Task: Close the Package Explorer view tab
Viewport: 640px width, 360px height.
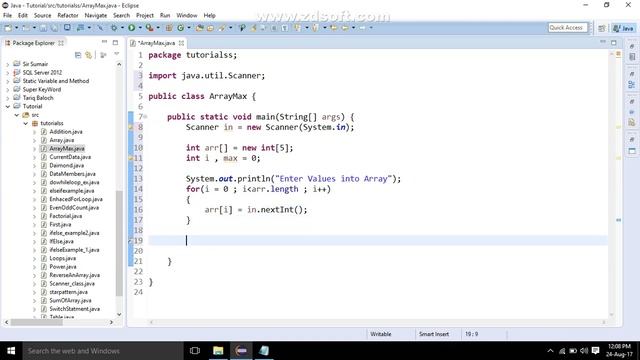Action: 61,43
